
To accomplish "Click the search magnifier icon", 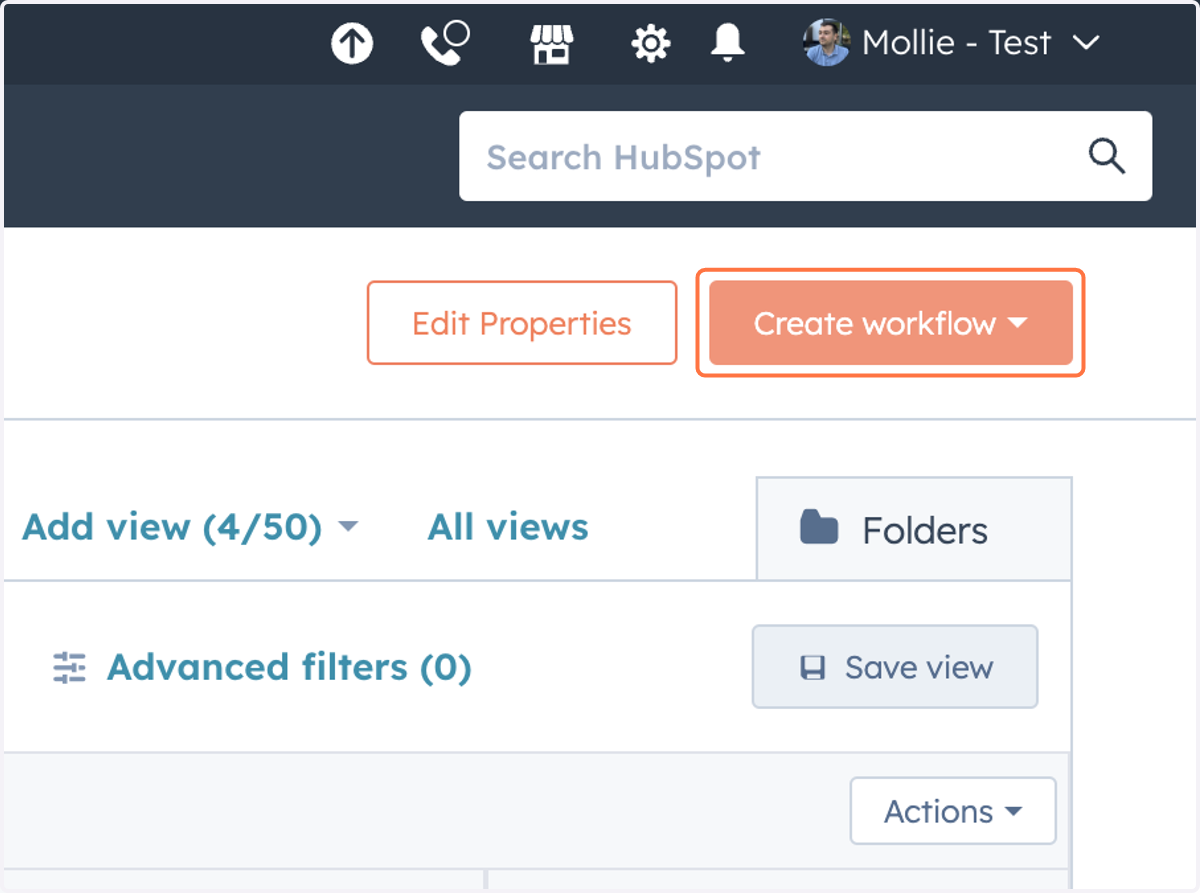I will pos(1106,156).
